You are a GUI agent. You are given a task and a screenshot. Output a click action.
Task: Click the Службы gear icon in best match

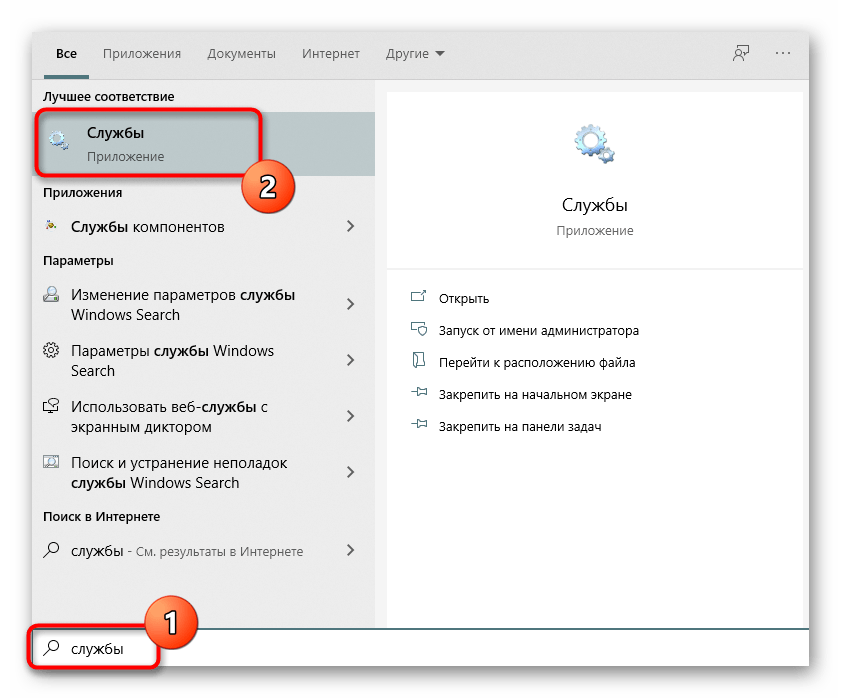59,142
